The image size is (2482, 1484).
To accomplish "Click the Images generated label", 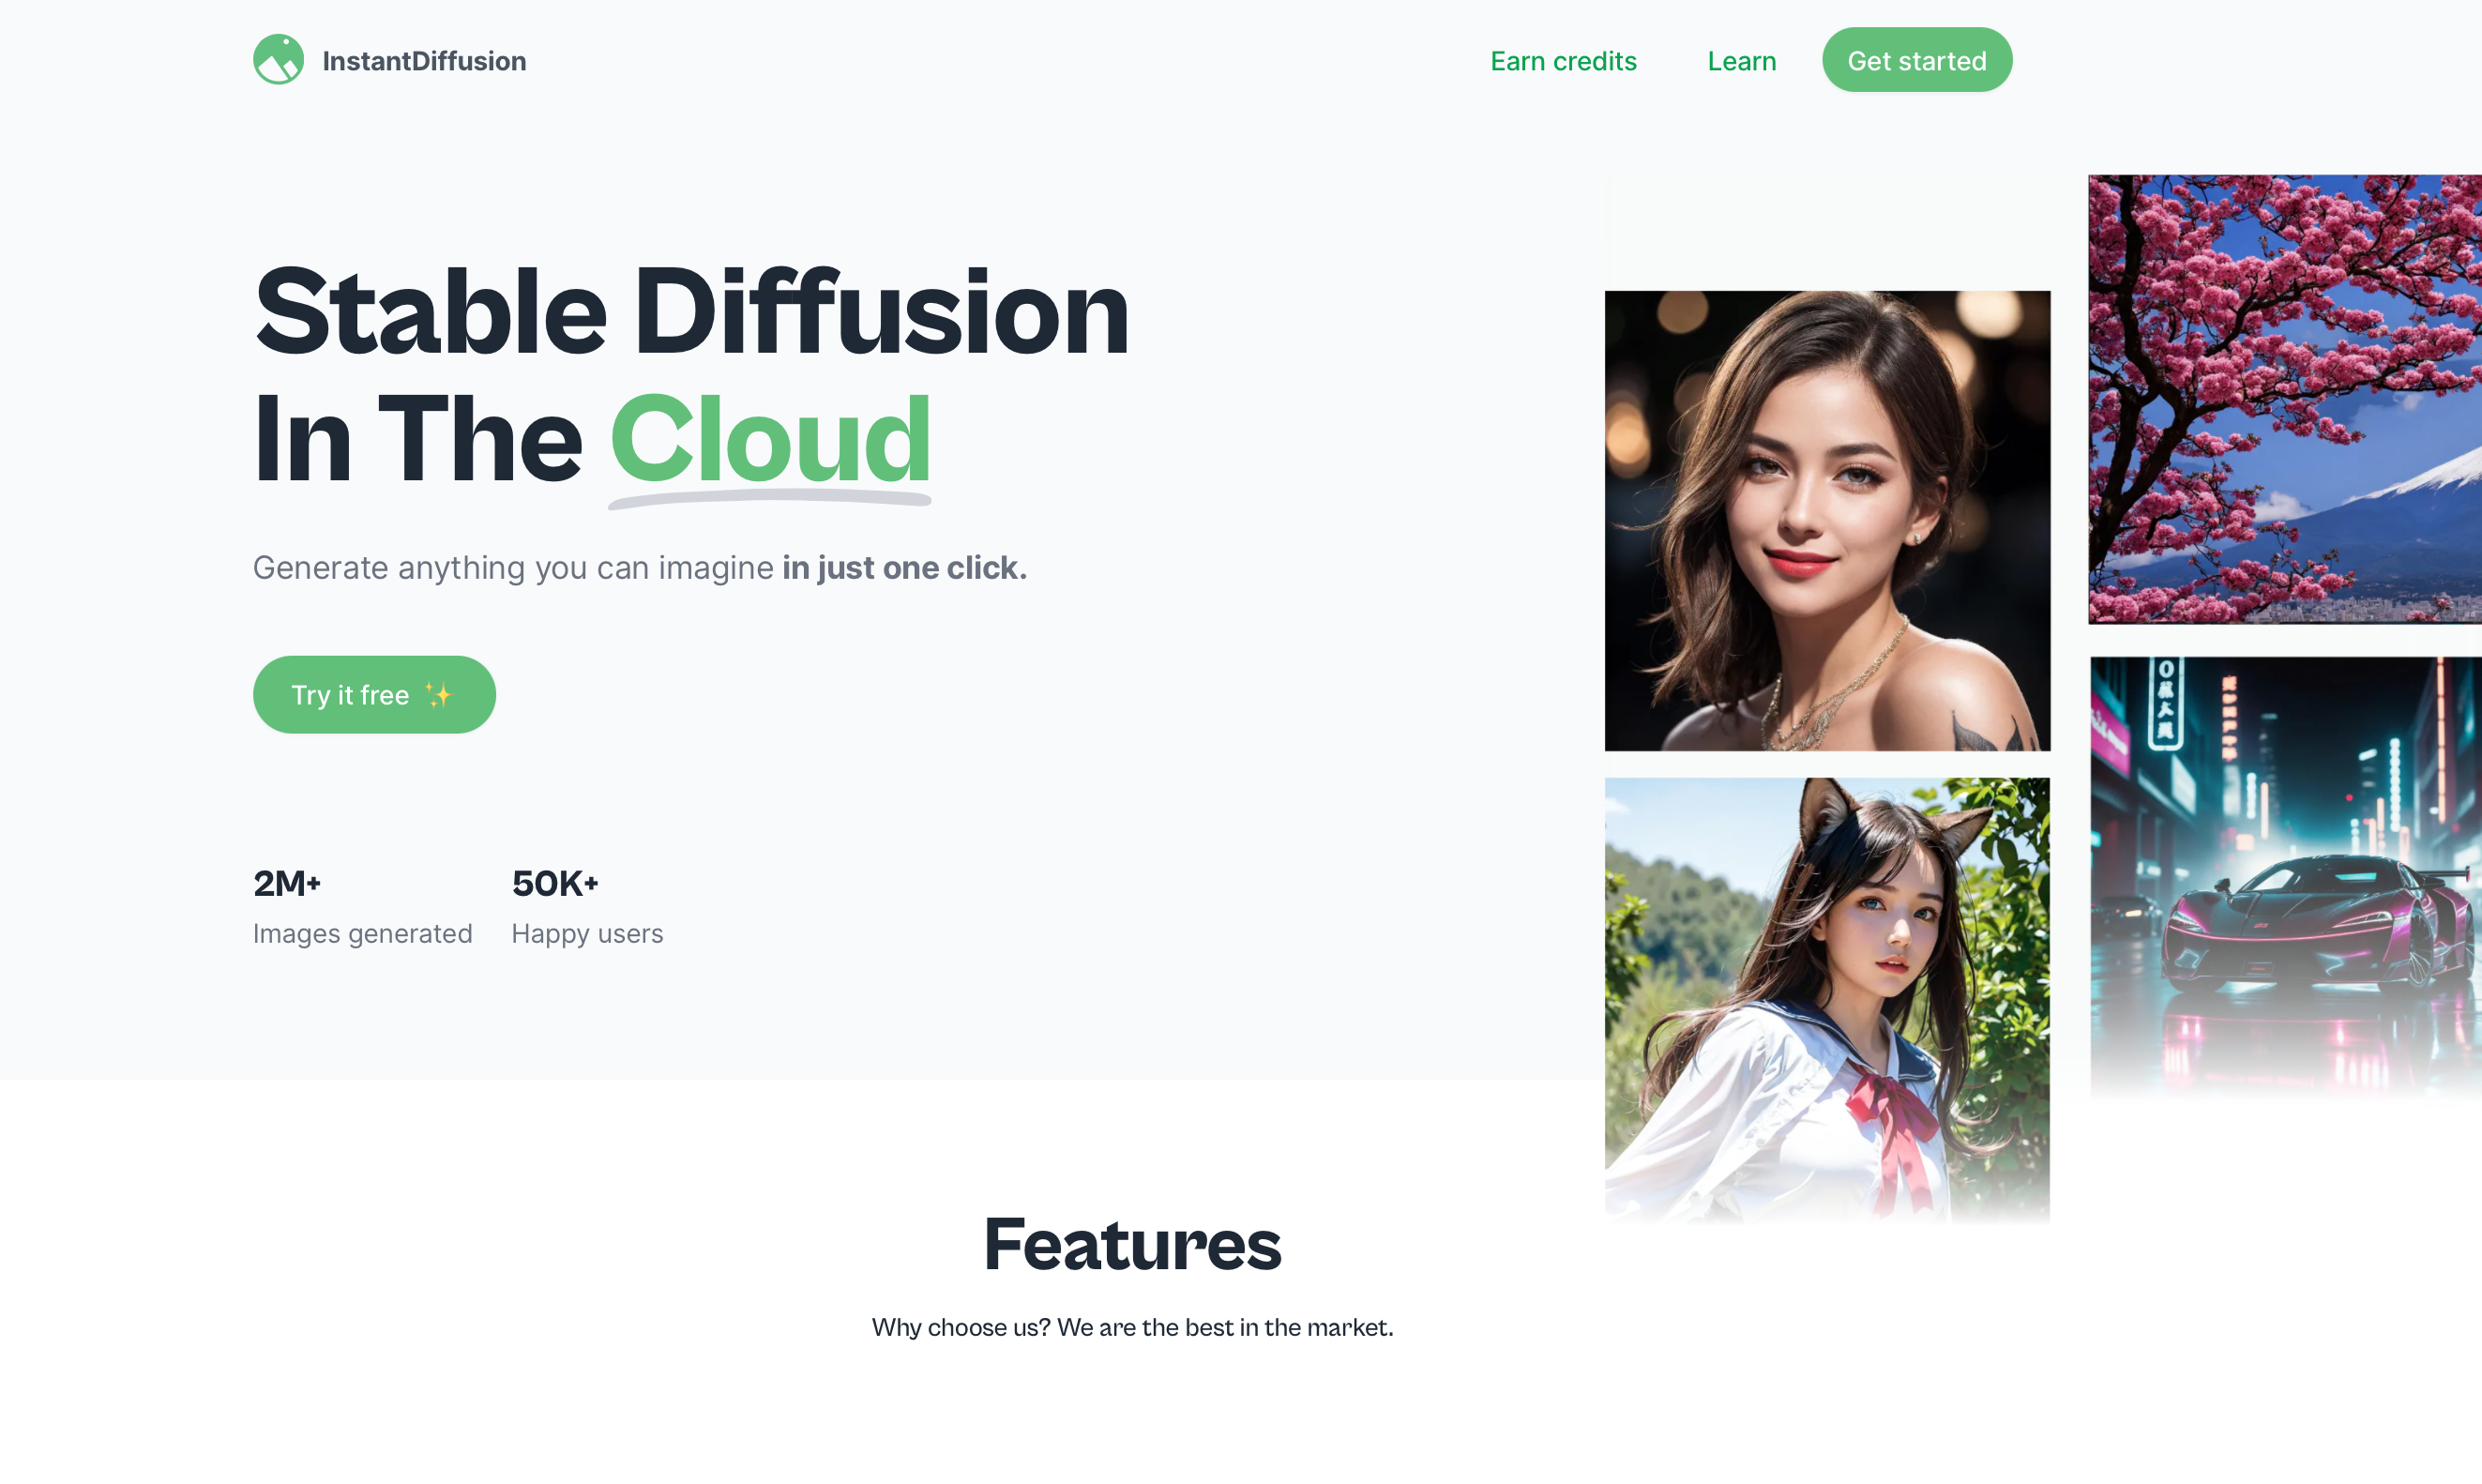I will pyautogui.click(x=362, y=934).
